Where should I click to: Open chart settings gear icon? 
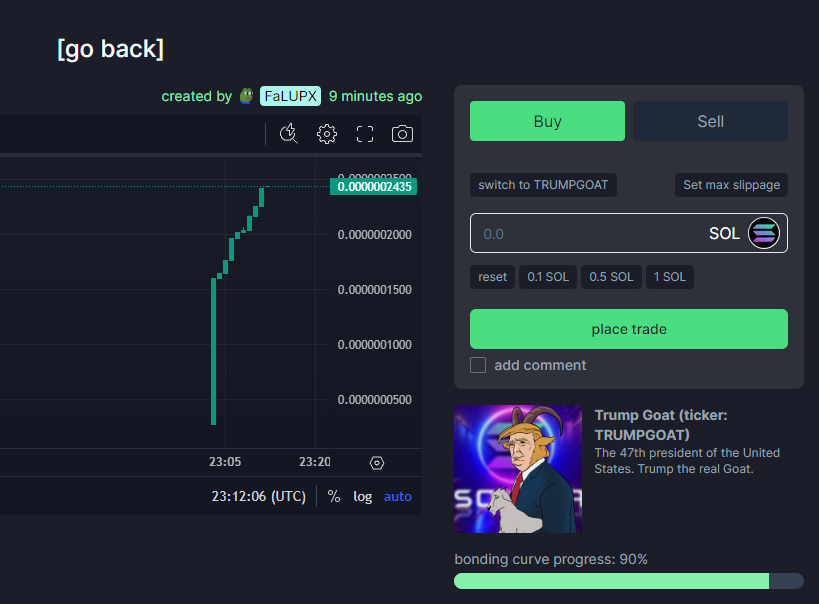(x=327, y=134)
